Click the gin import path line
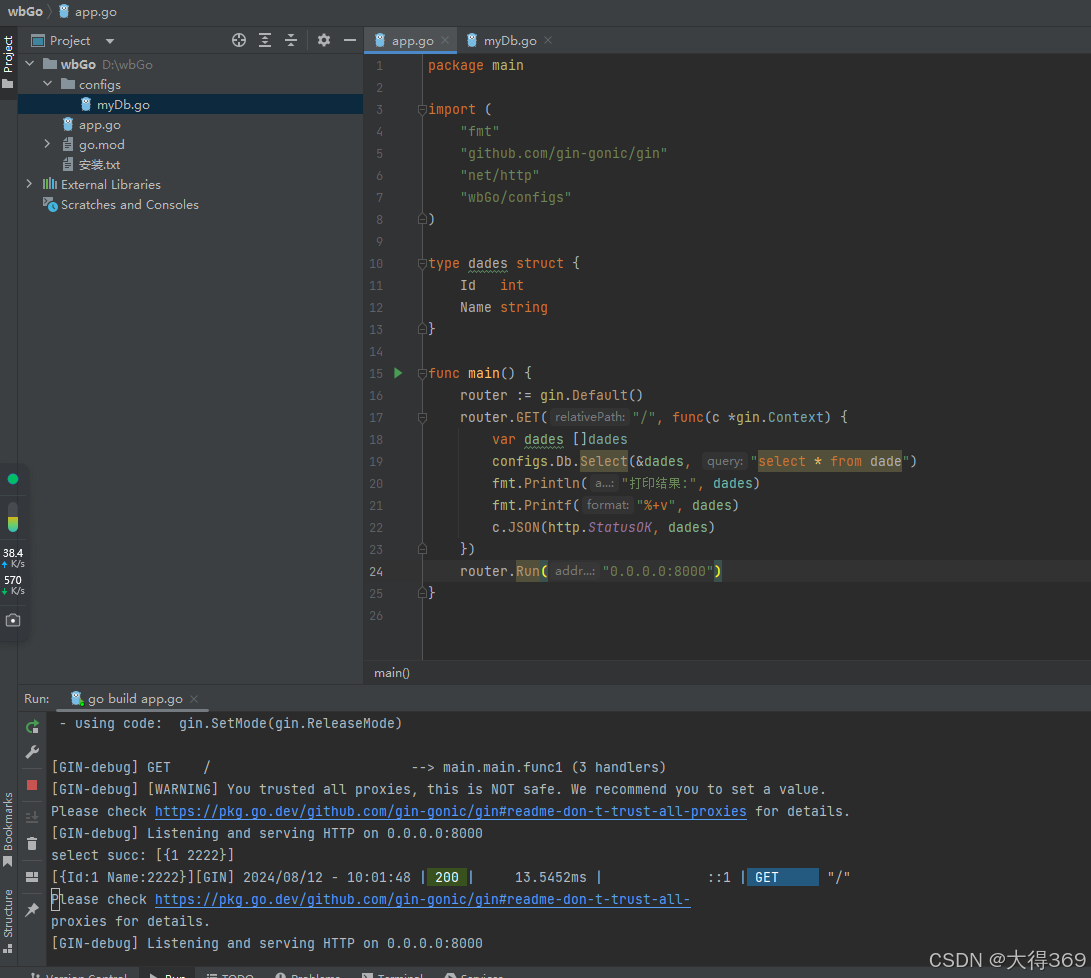 564,153
